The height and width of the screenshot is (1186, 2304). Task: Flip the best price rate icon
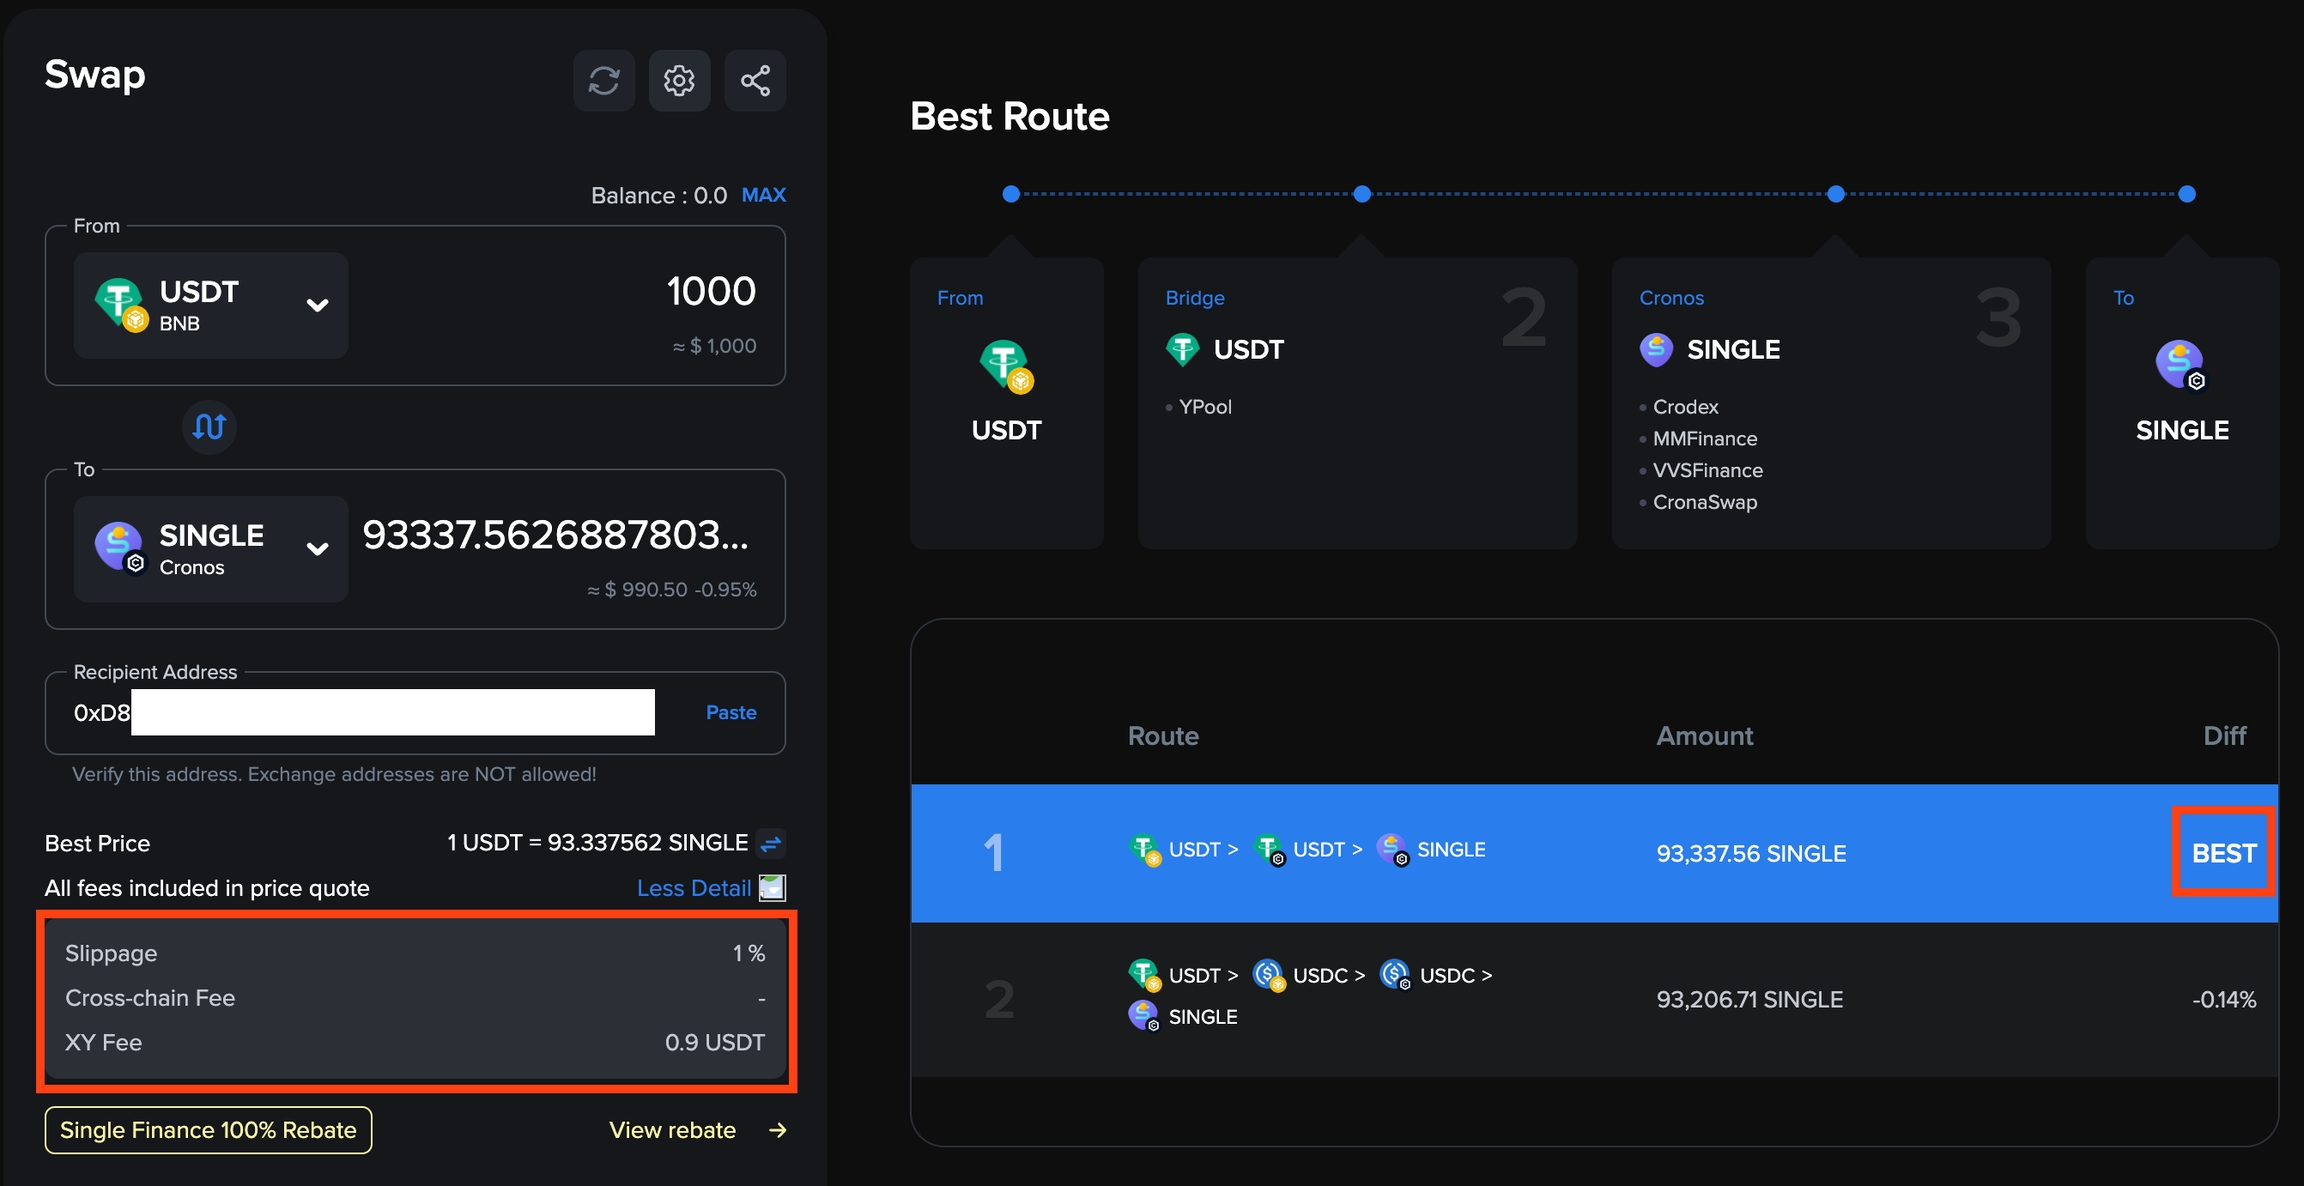[x=771, y=844]
